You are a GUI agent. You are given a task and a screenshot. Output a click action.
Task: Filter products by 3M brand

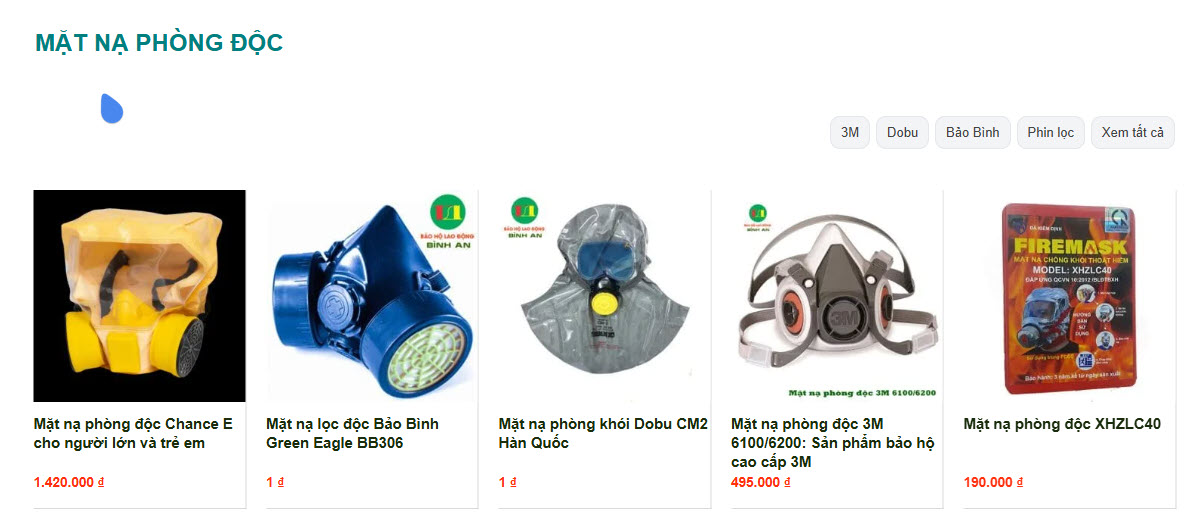[x=850, y=133]
